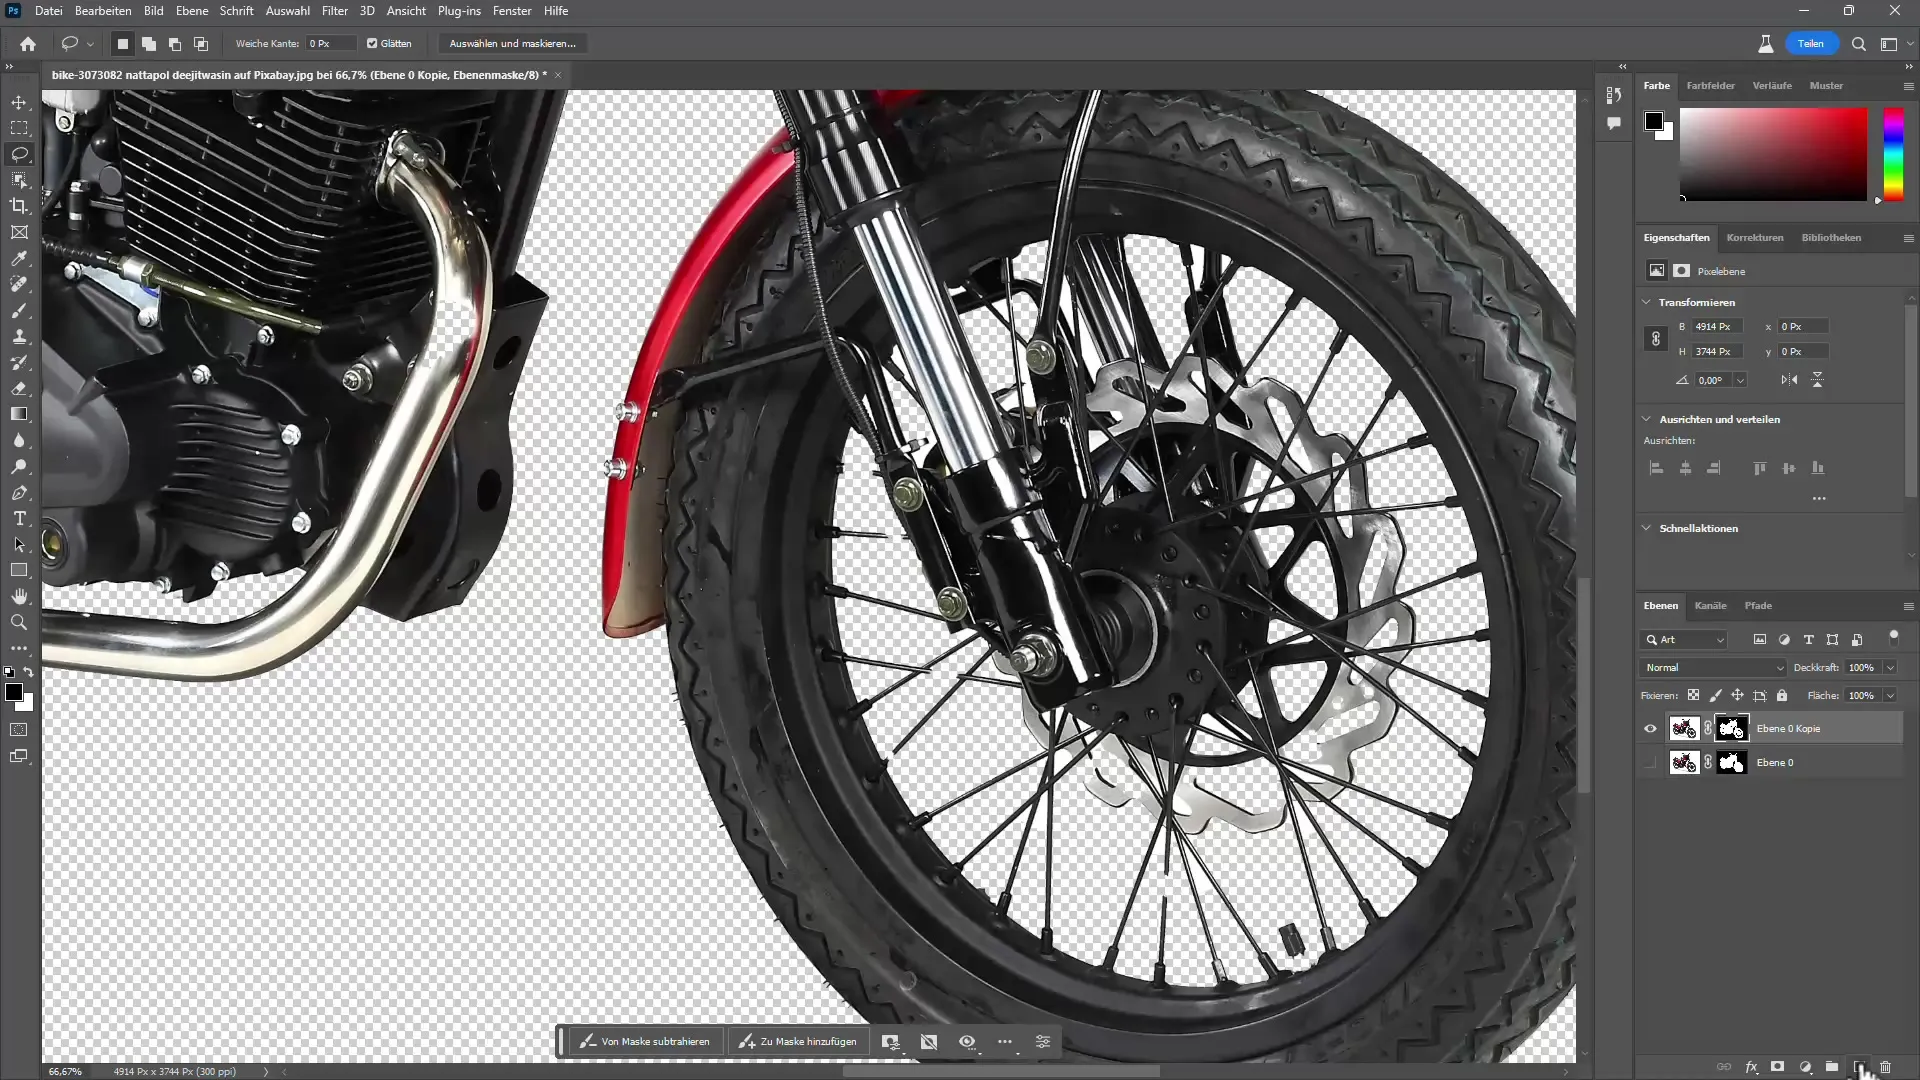Screen dimensions: 1920x1080
Task: Toggle layer filtering switch on
Action: click(x=1893, y=638)
